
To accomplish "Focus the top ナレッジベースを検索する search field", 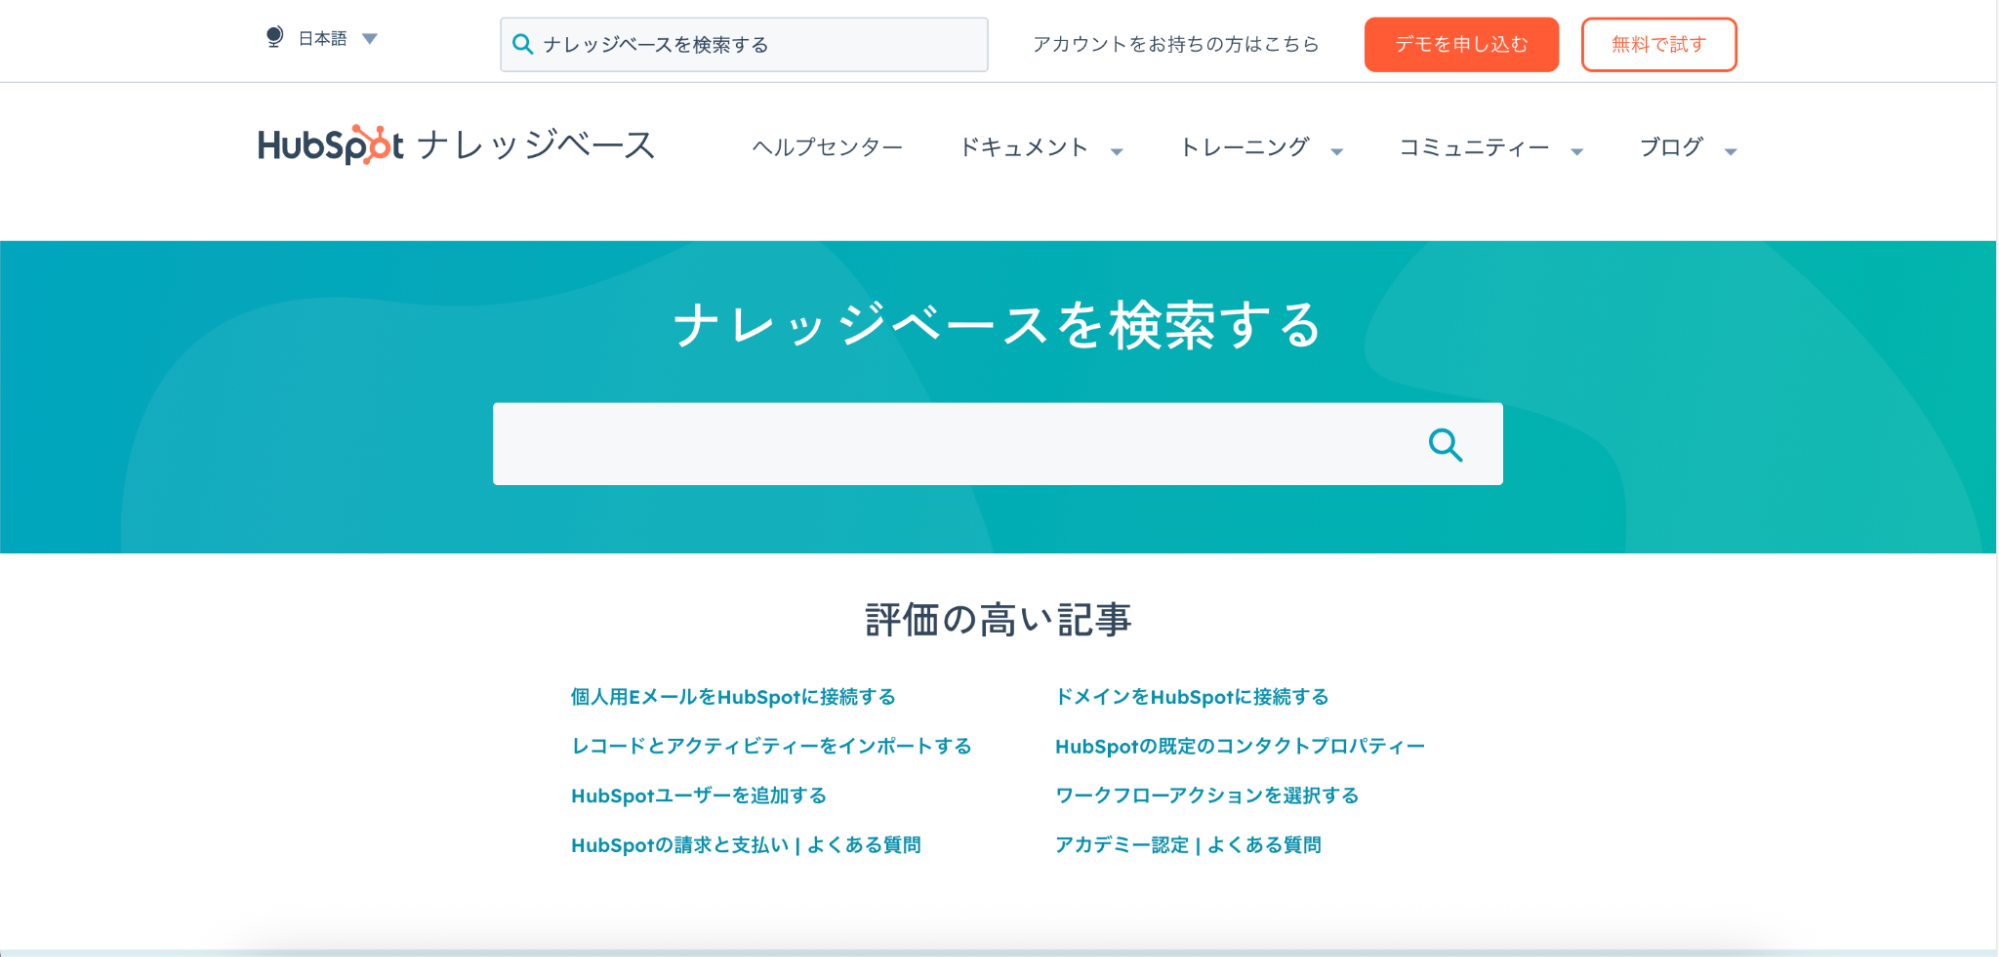I will coord(744,44).
